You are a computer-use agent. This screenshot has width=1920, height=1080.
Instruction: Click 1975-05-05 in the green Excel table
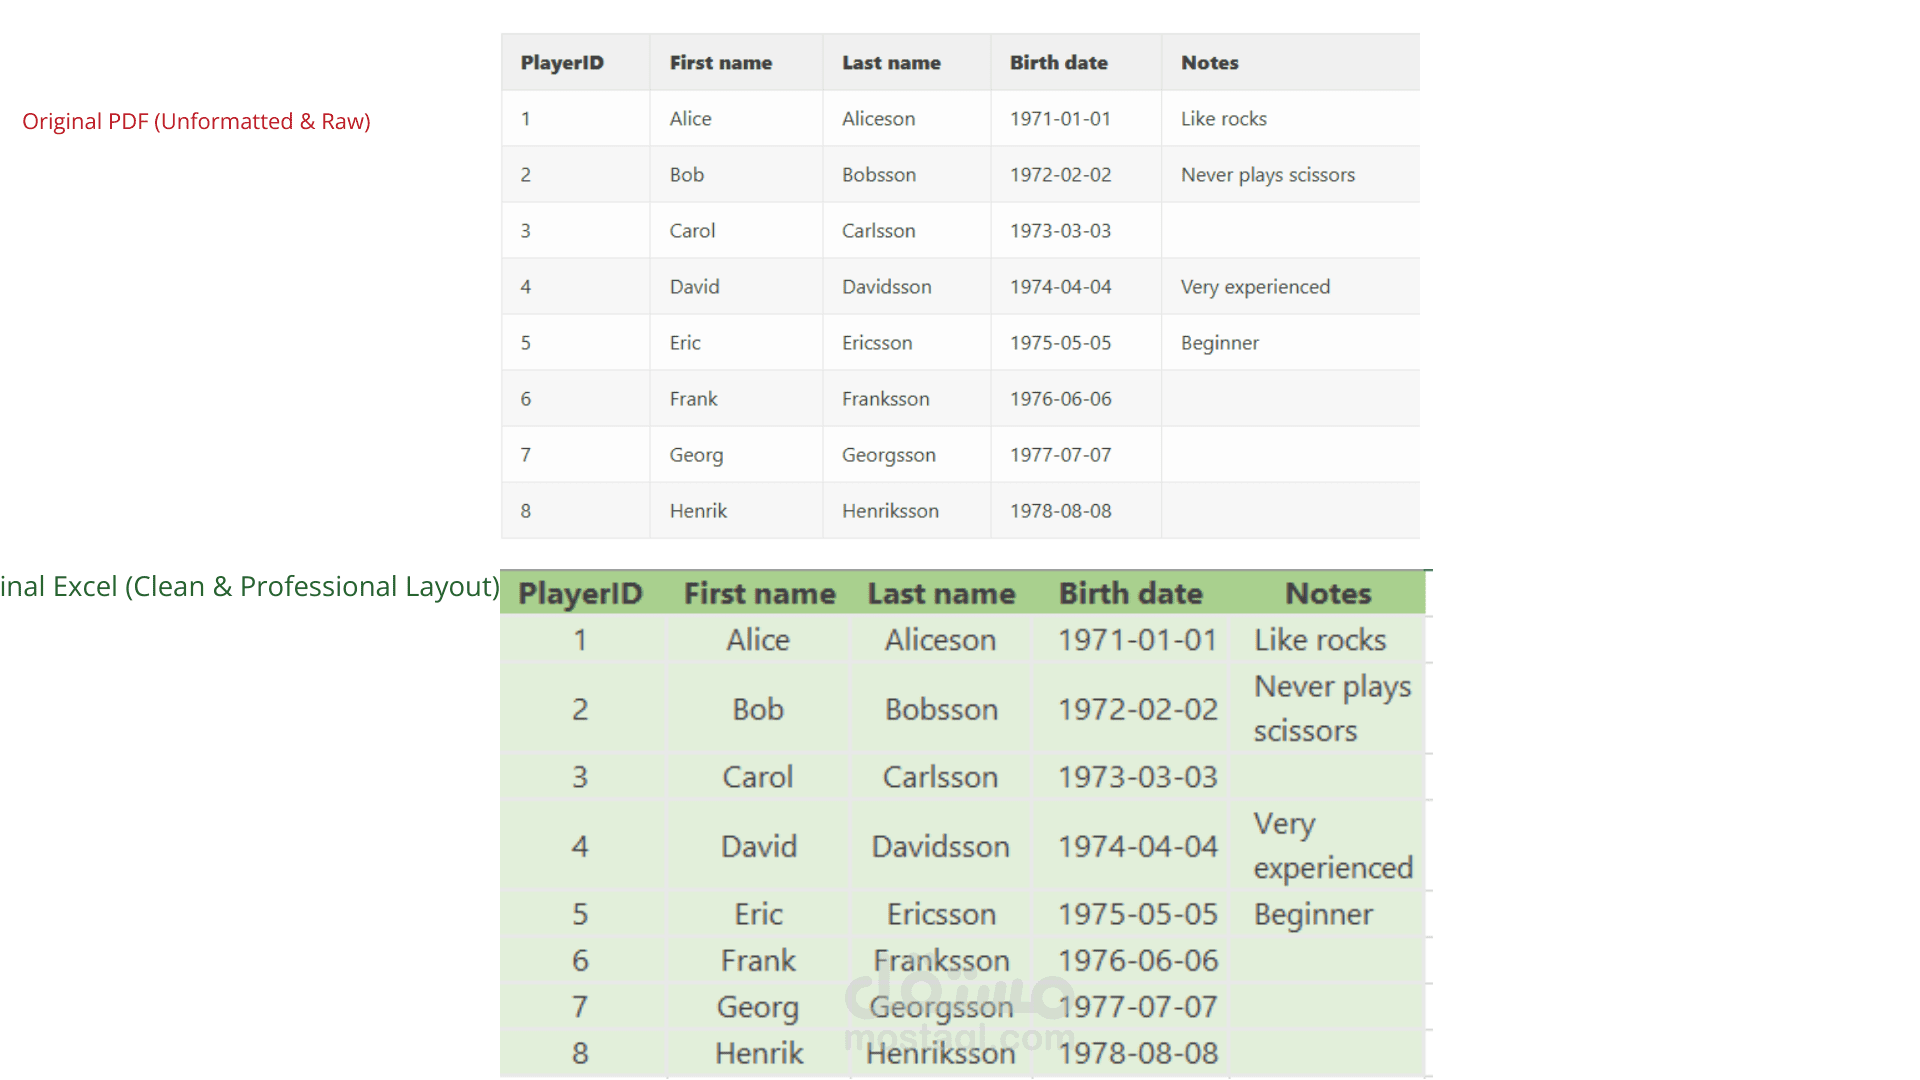click(x=1138, y=914)
